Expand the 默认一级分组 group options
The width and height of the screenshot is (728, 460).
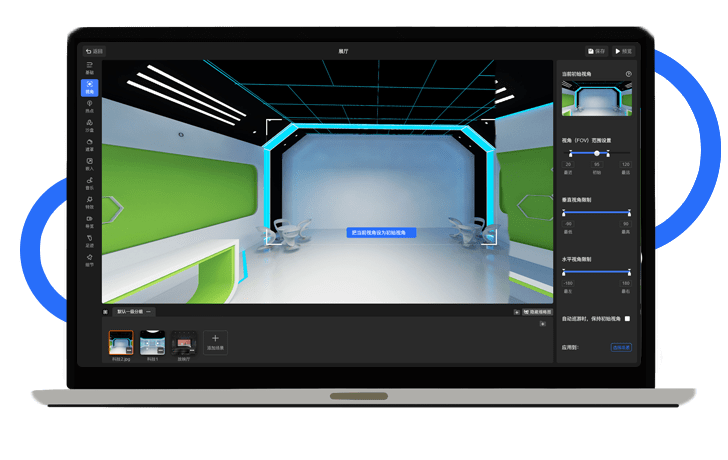click(148, 311)
